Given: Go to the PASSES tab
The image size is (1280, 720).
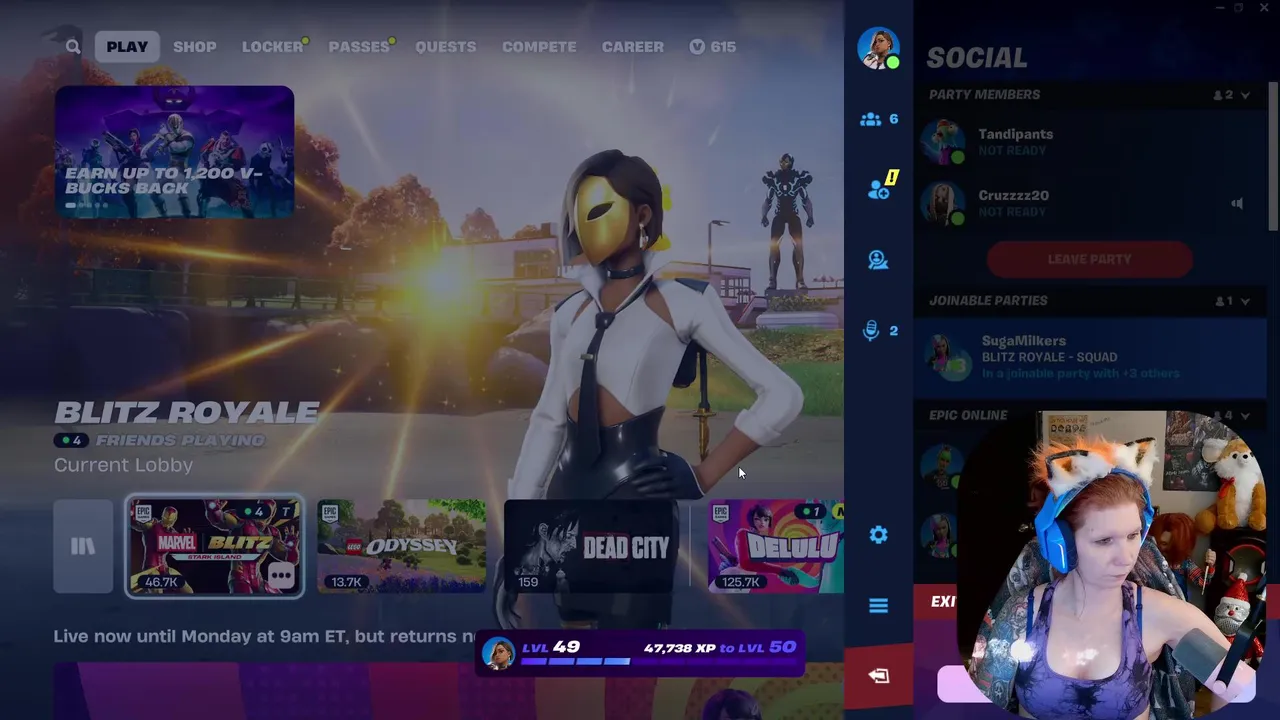Looking at the screenshot, I should coord(359,47).
